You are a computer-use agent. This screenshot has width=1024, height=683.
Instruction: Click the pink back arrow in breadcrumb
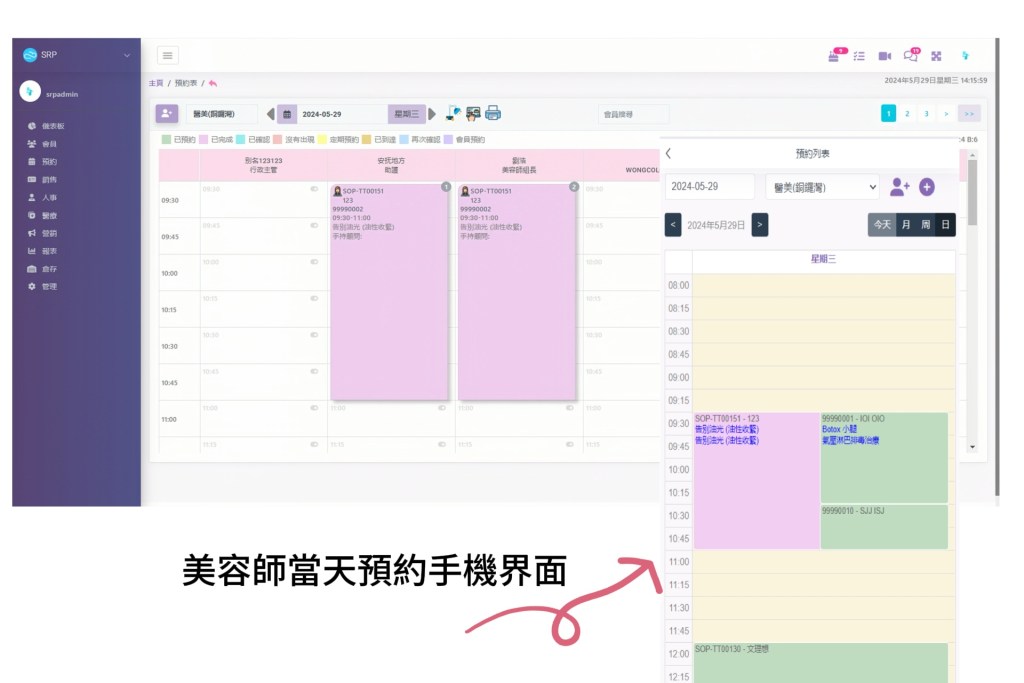(x=213, y=83)
